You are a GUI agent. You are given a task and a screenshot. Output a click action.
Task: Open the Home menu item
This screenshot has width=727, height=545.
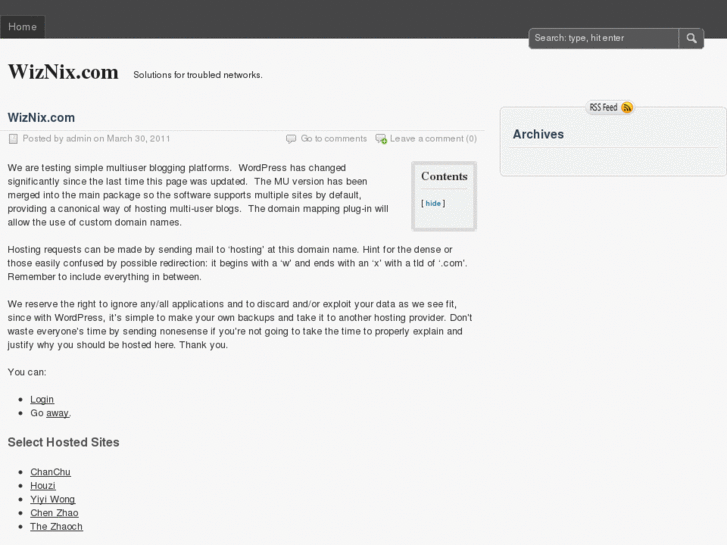tap(22, 27)
